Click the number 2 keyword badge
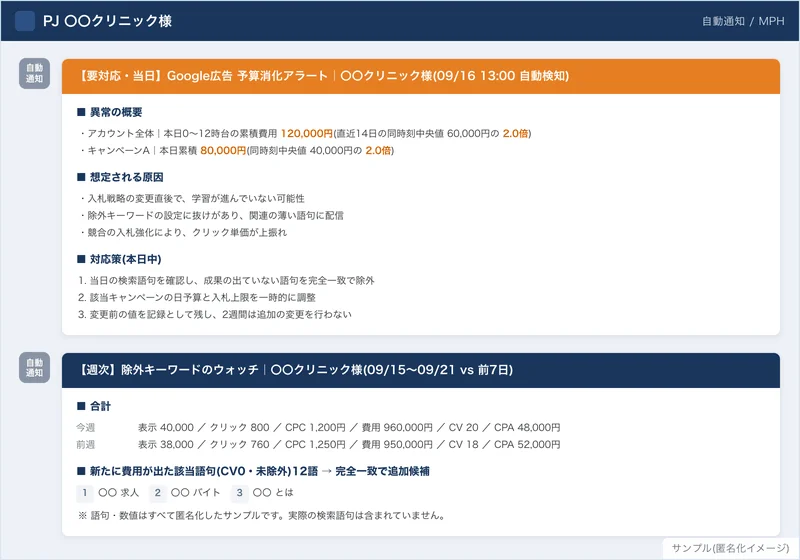Viewport: 800px width, 560px height. pos(158,493)
